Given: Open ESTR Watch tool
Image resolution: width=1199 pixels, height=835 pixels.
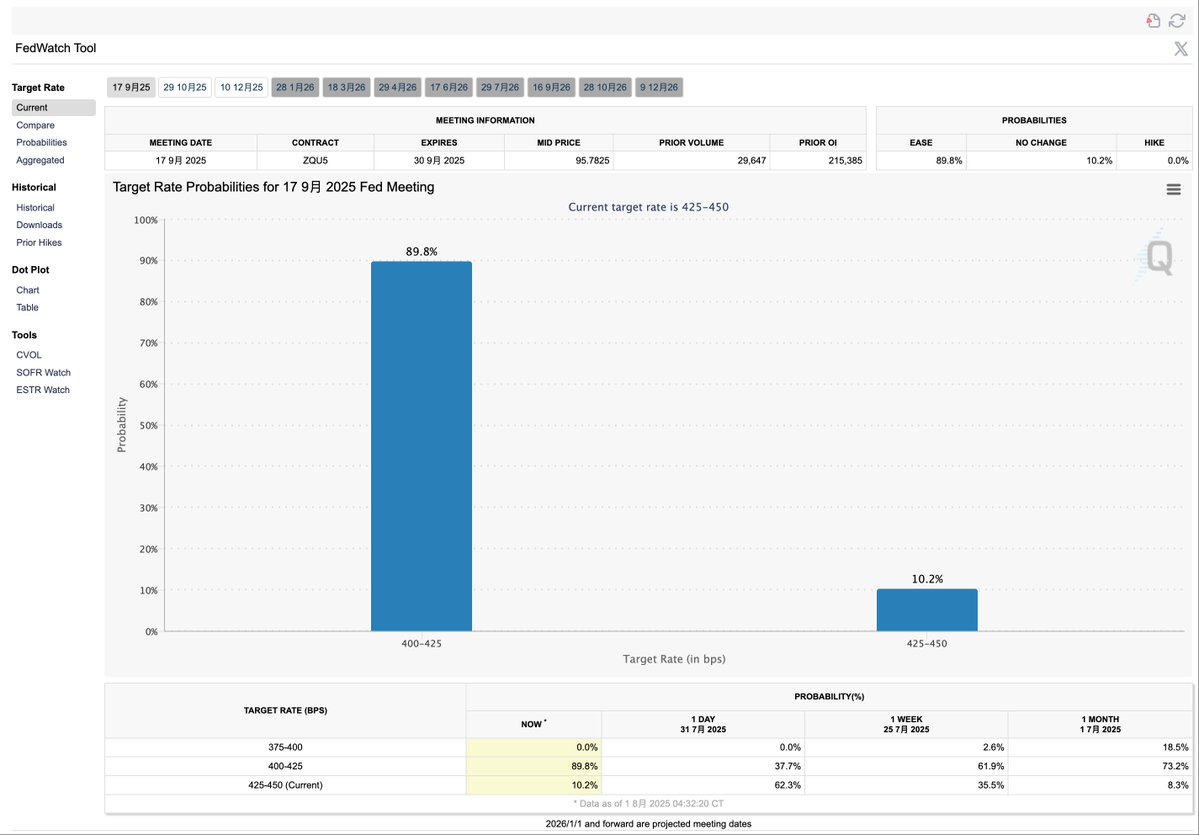Looking at the screenshot, I should pyautogui.click(x=43, y=390).
